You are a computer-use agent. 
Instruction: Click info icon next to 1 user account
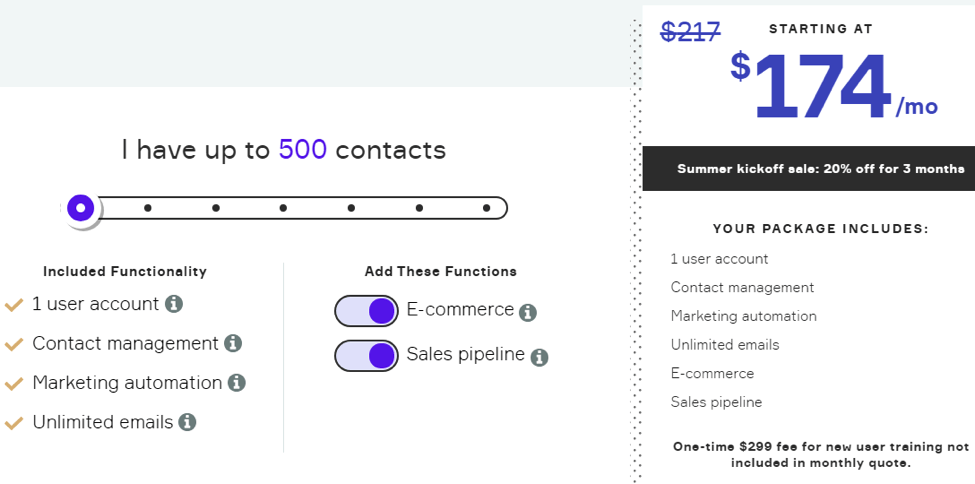pyautogui.click(x=174, y=304)
